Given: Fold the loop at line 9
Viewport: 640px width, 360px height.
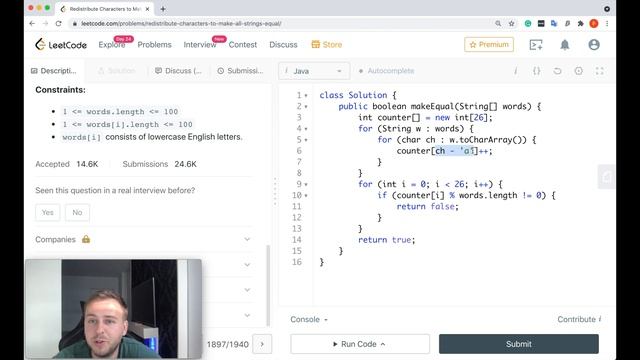Looking at the screenshot, I should tap(306, 184).
